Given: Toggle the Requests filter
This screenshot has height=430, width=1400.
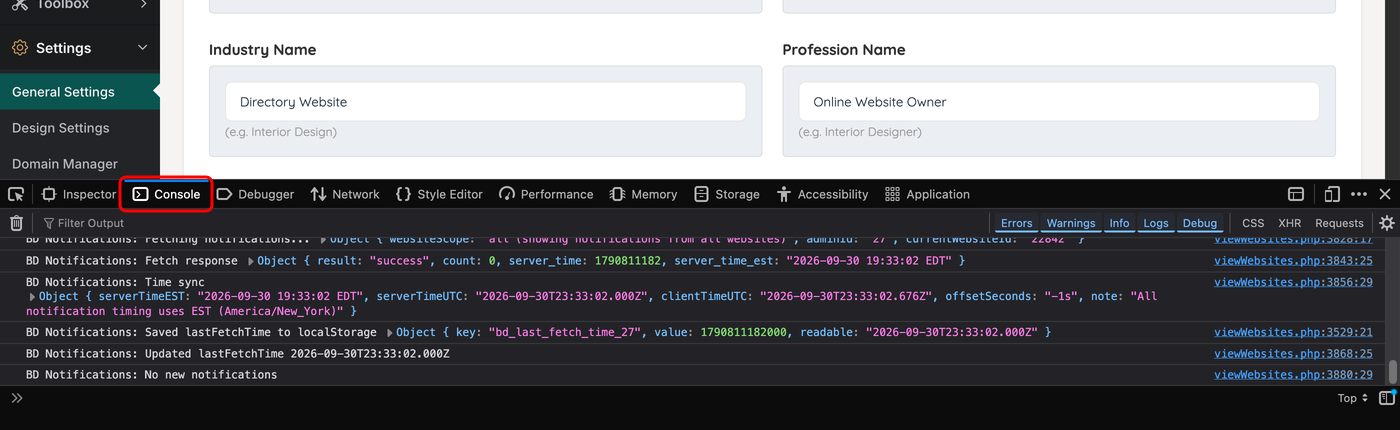Looking at the screenshot, I should coord(1339,223).
